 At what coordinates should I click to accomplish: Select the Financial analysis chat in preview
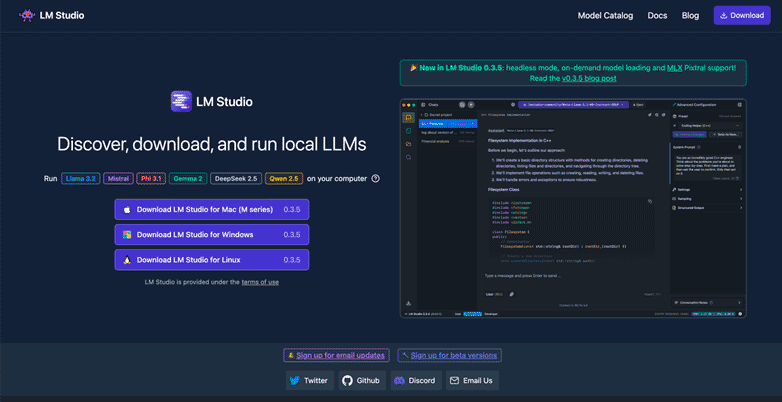pyautogui.click(x=448, y=142)
